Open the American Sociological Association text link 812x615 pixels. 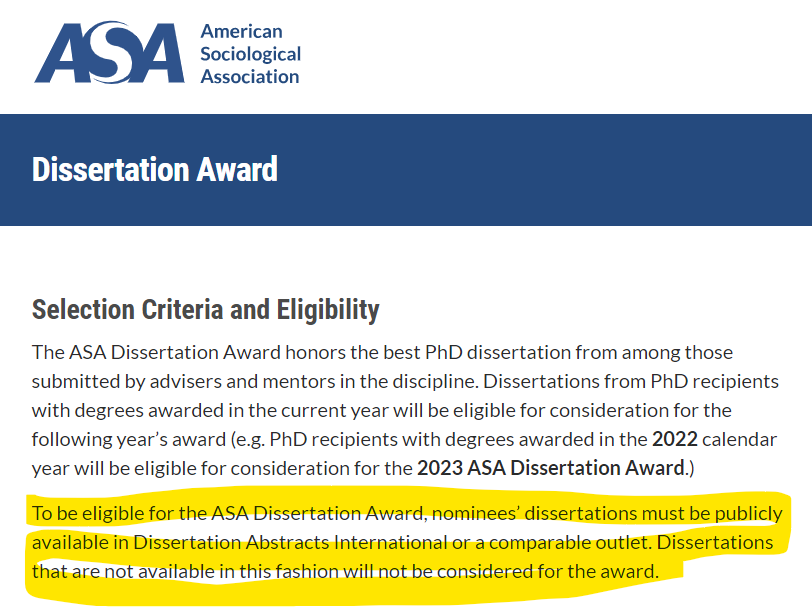tap(251, 54)
